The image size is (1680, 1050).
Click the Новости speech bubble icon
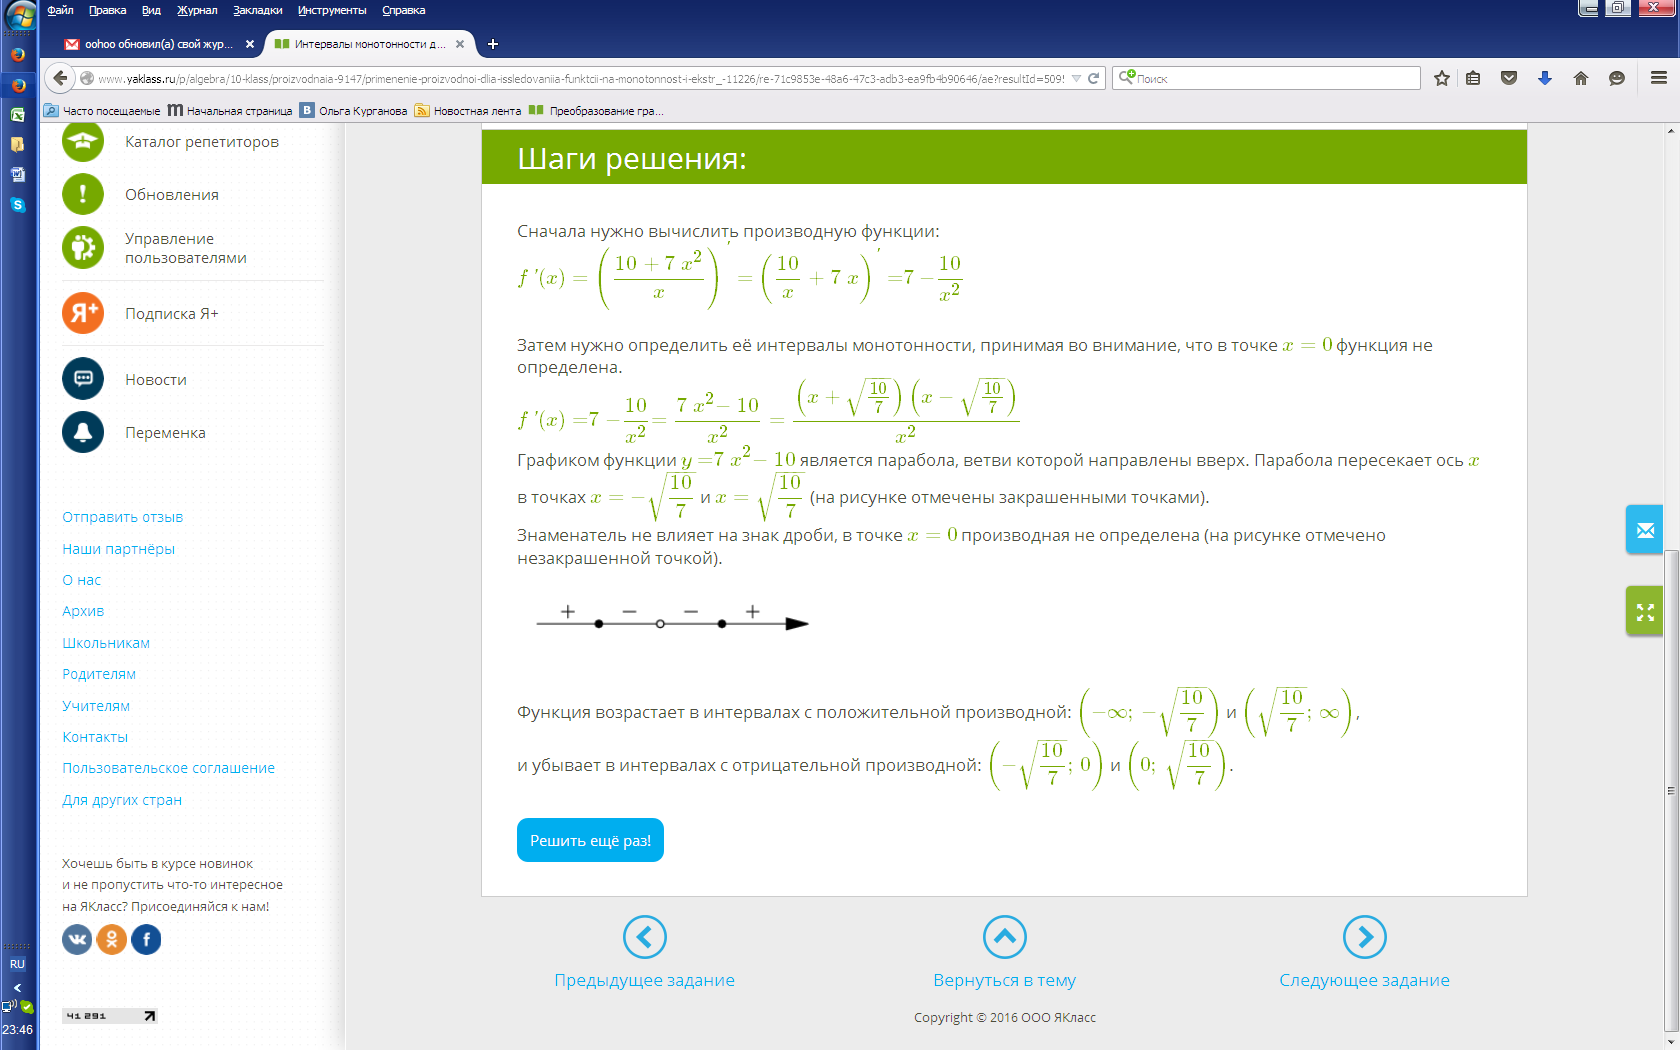(83, 379)
